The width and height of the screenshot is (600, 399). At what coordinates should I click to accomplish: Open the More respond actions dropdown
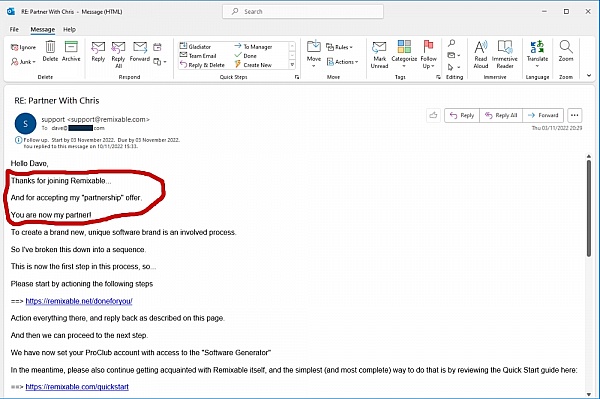pyautogui.click(x=160, y=62)
